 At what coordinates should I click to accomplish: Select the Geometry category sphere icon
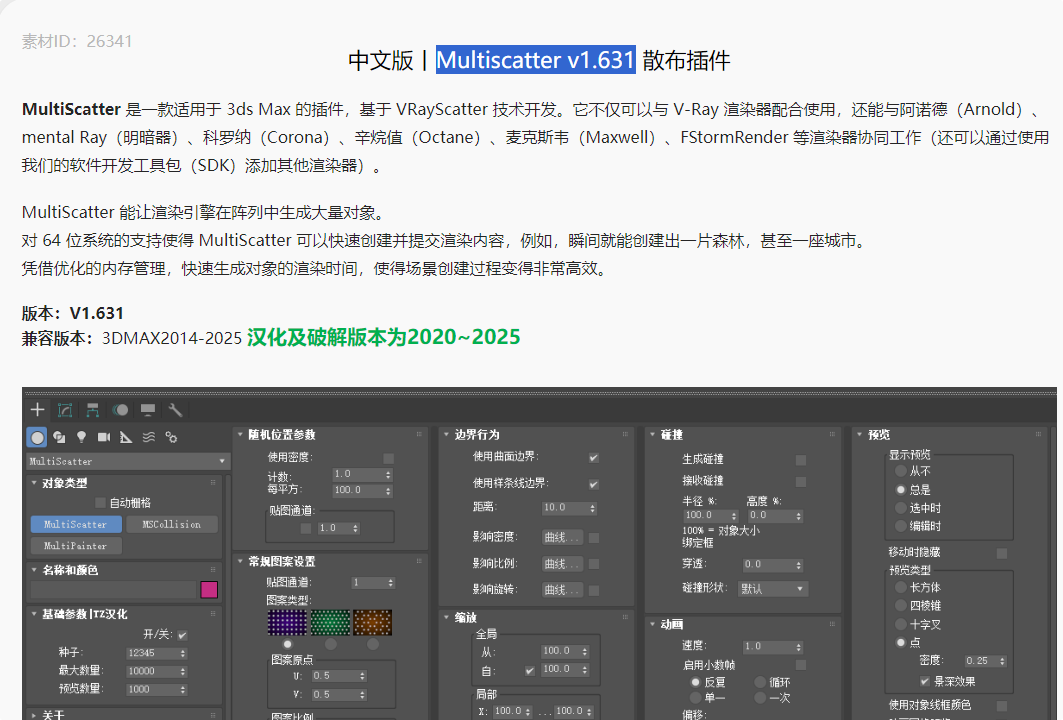(37, 437)
